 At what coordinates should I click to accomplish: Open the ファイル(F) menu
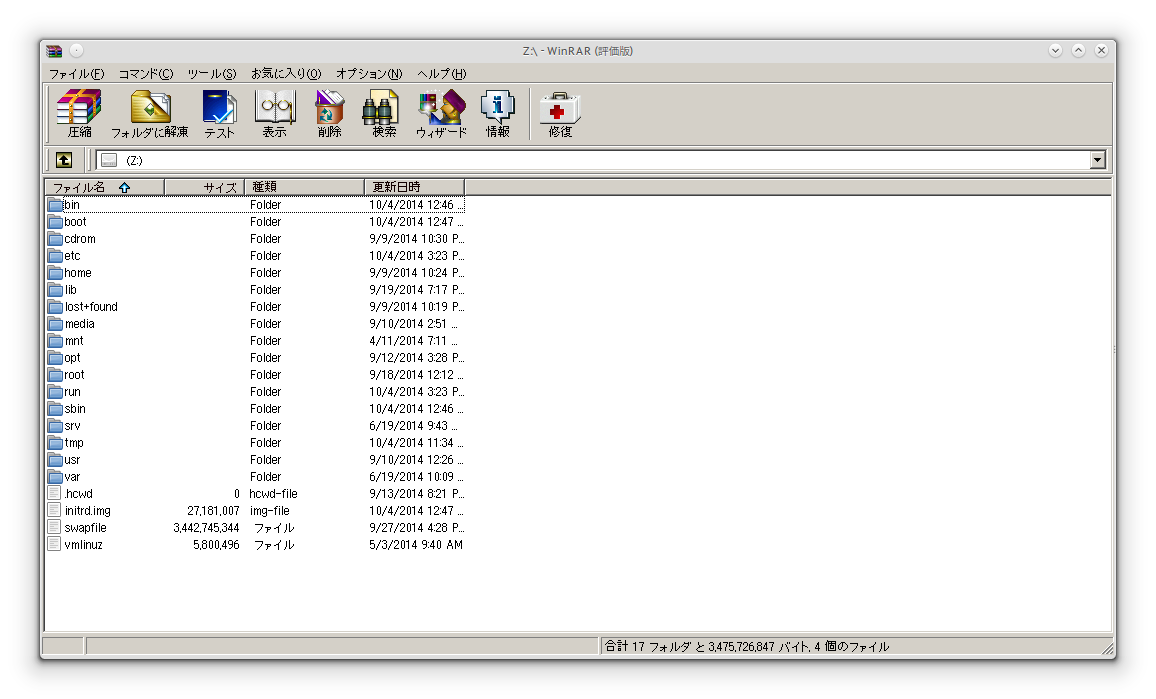click(x=77, y=74)
